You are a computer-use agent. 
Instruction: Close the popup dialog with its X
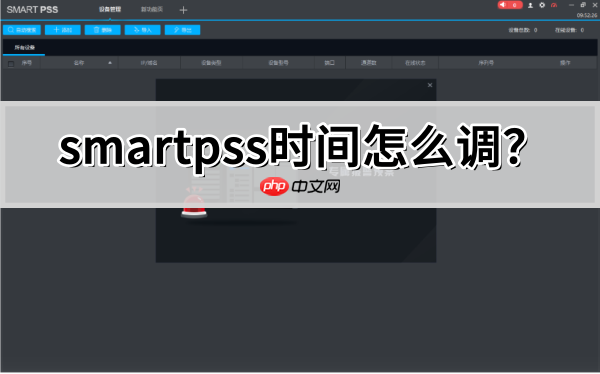430,85
